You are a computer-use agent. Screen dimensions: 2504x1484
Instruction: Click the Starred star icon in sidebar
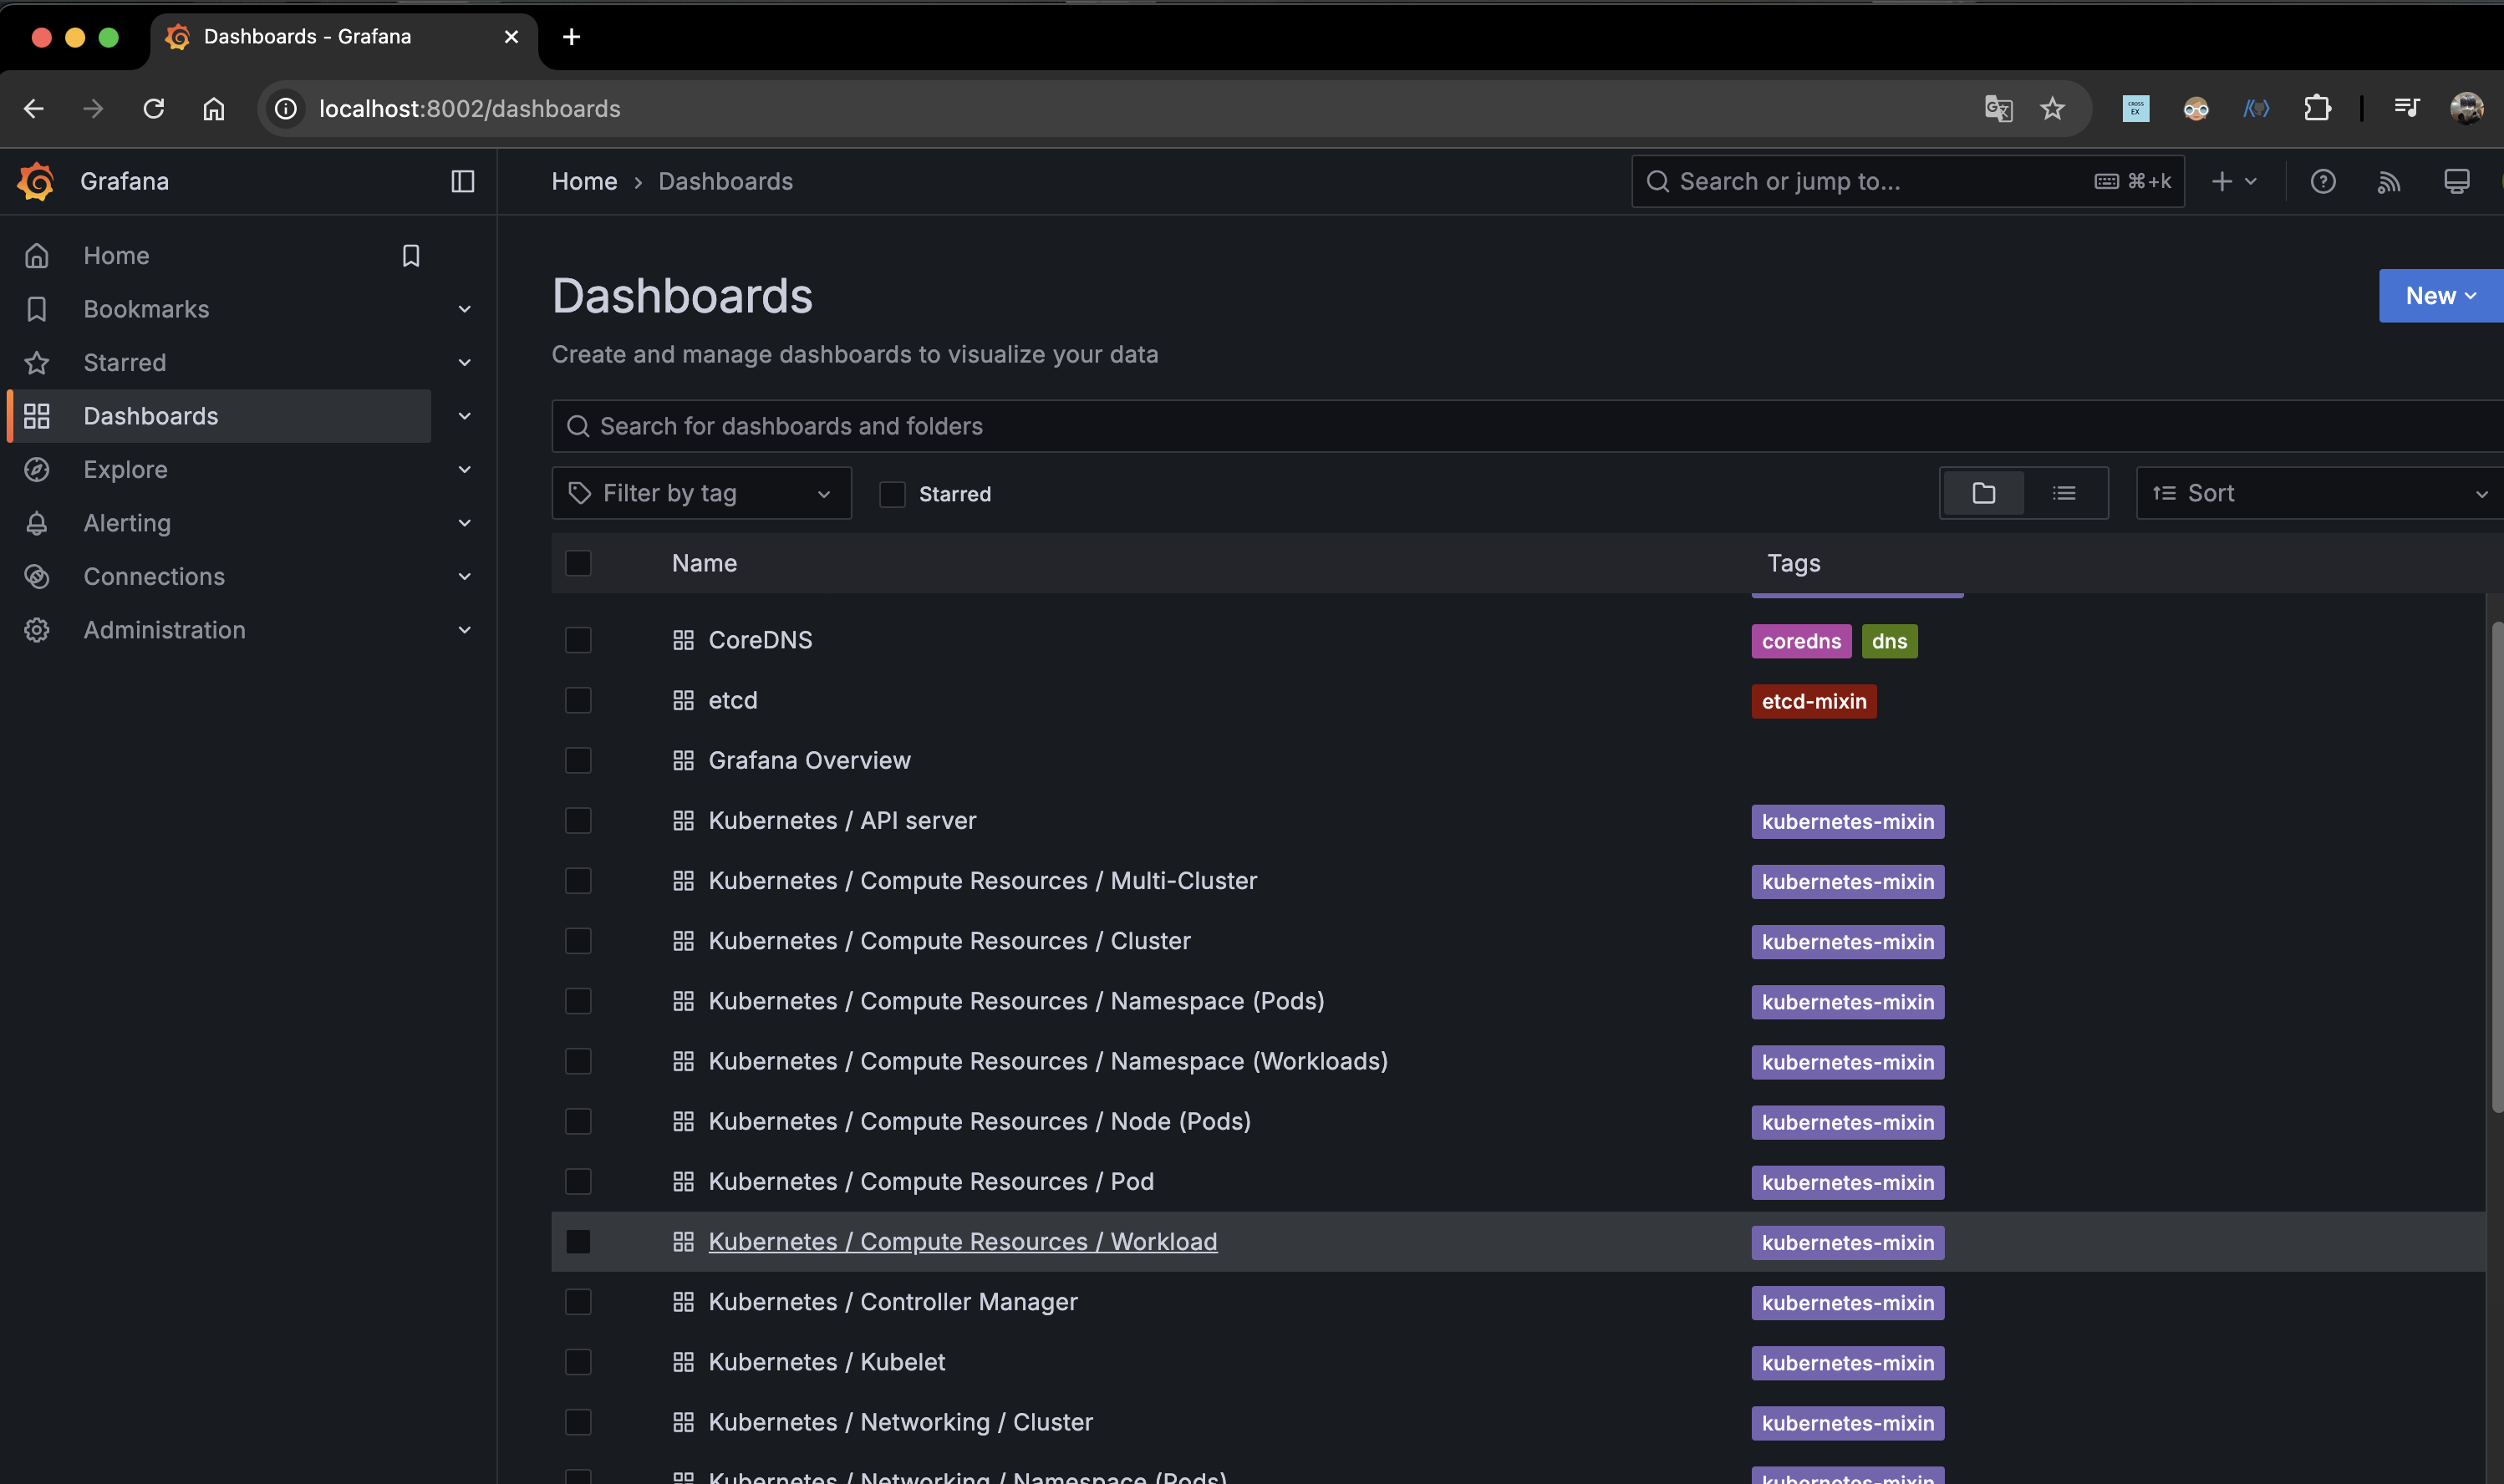pos(37,363)
